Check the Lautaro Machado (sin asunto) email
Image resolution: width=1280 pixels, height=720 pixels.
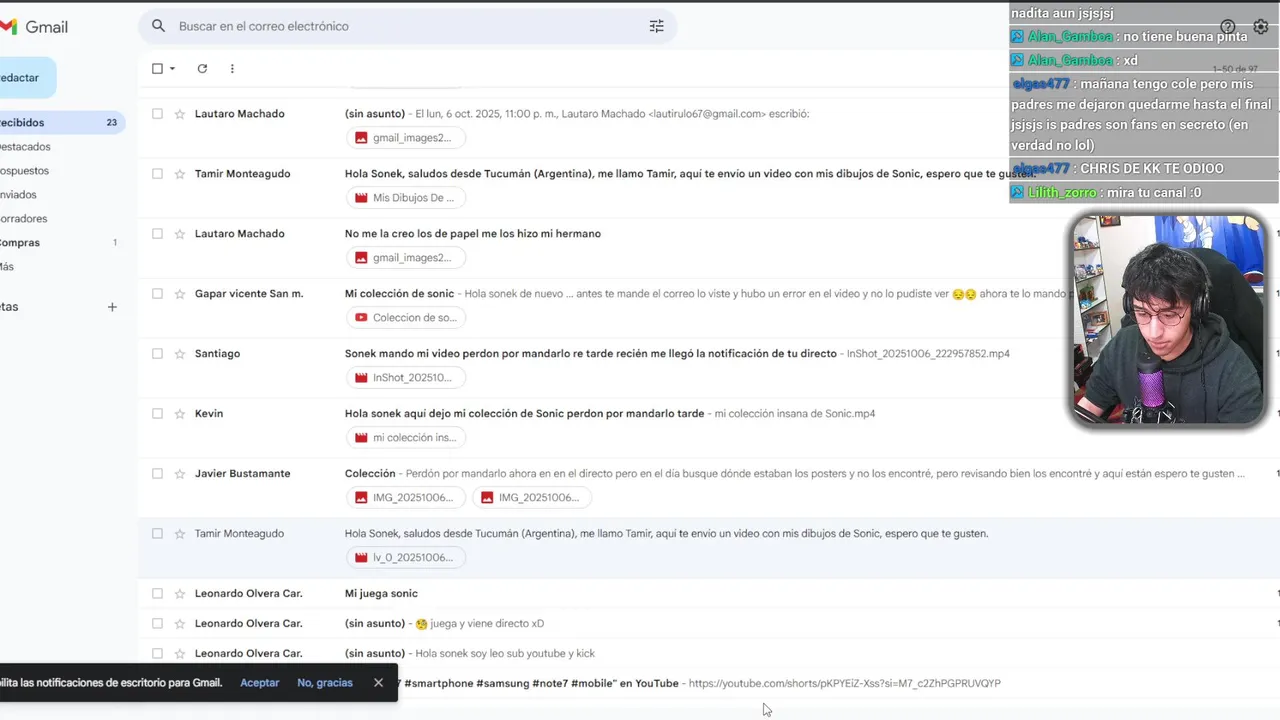point(157,114)
